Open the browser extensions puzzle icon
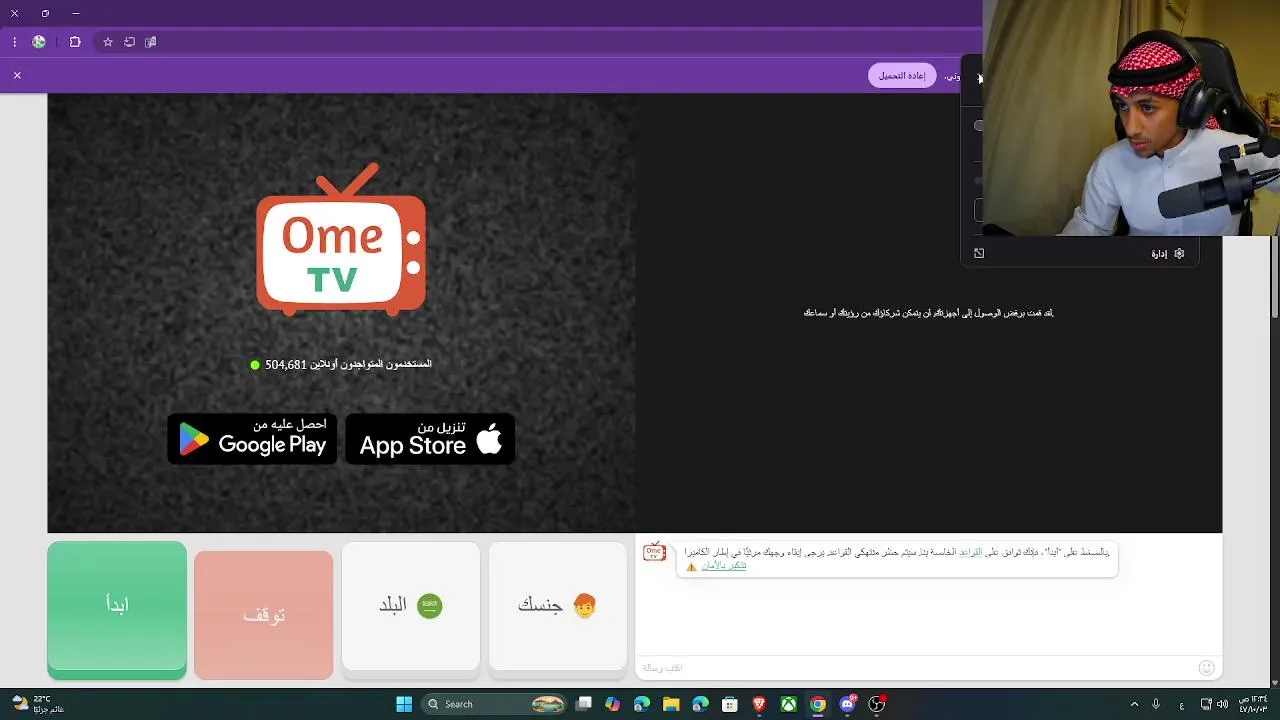The image size is (1280, 720). (75, 42)
